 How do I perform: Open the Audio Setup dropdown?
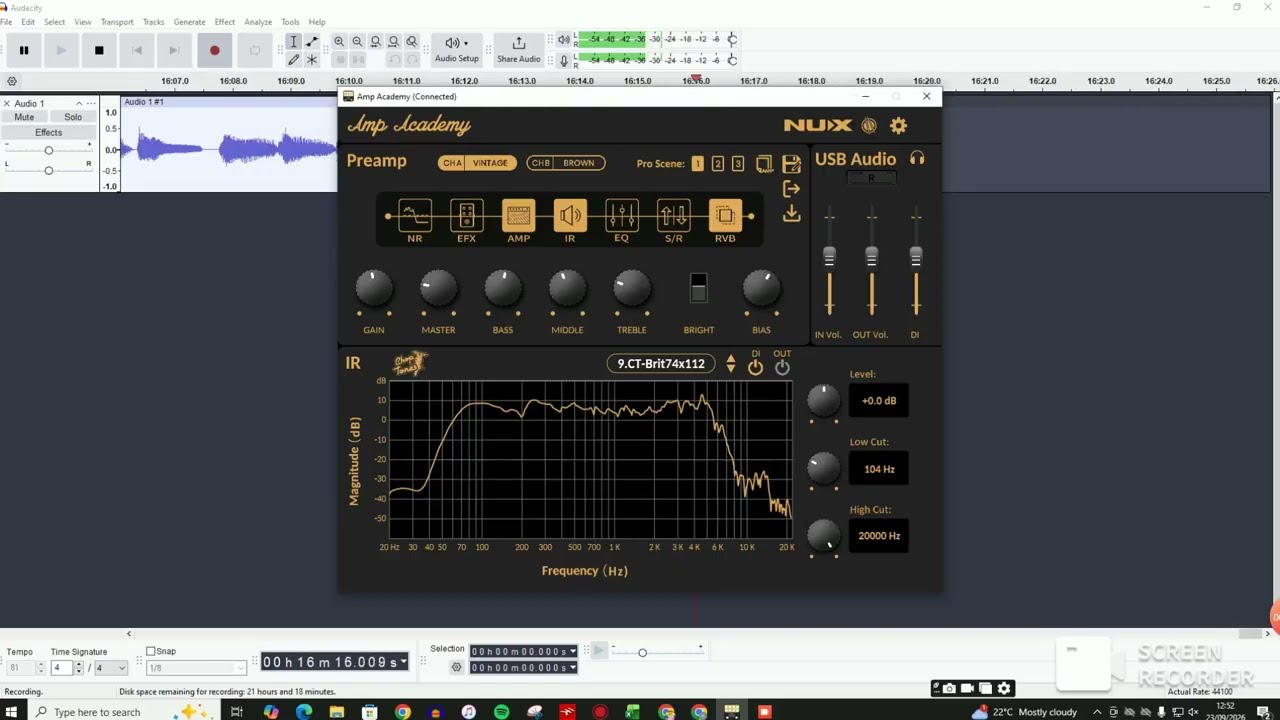[x=457, y=49]
